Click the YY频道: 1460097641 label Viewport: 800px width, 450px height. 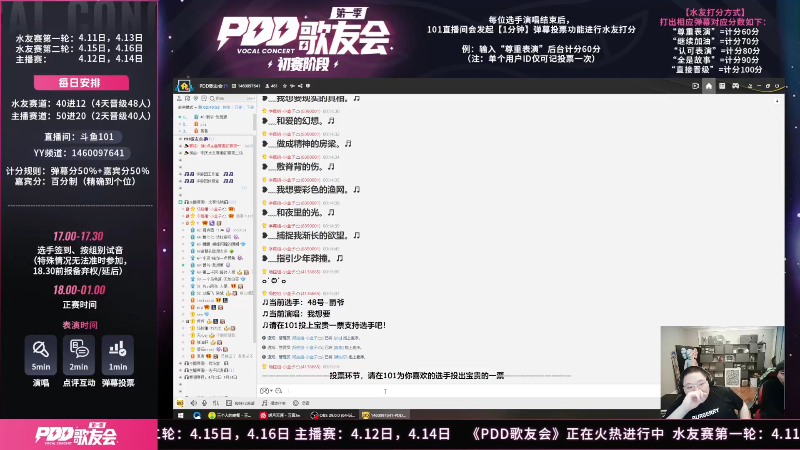coord(79,153)
